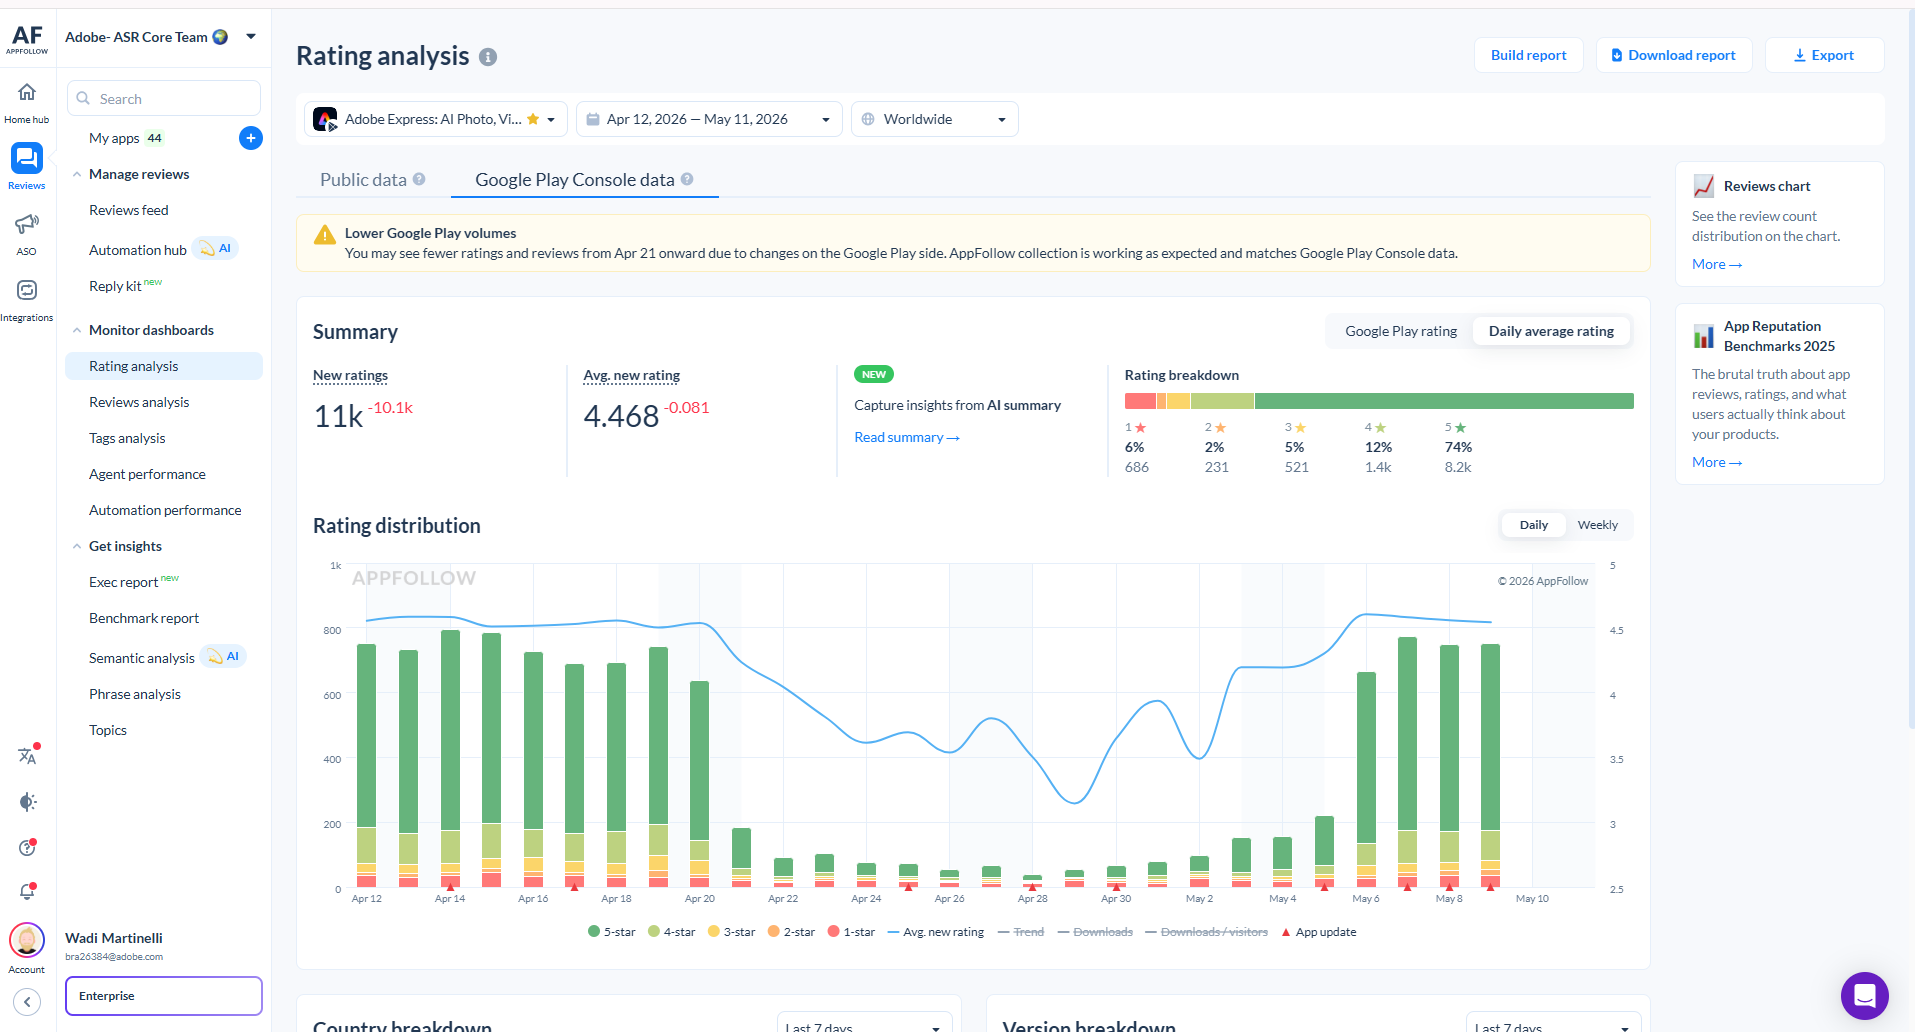Open the ASO megaphone icon
Image resolution: width=1915 pixels, height=1032 pixels.
(27, 224)
